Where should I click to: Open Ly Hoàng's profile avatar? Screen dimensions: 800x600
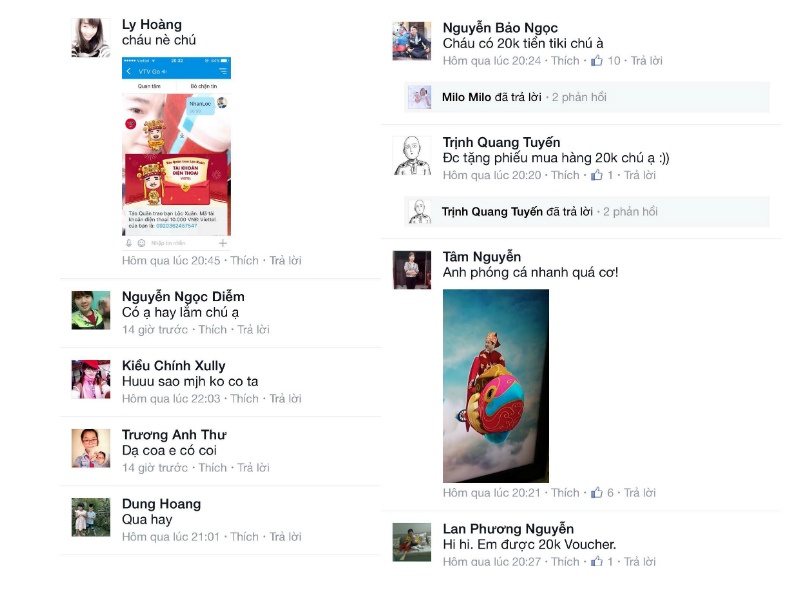tap(91, 38)
